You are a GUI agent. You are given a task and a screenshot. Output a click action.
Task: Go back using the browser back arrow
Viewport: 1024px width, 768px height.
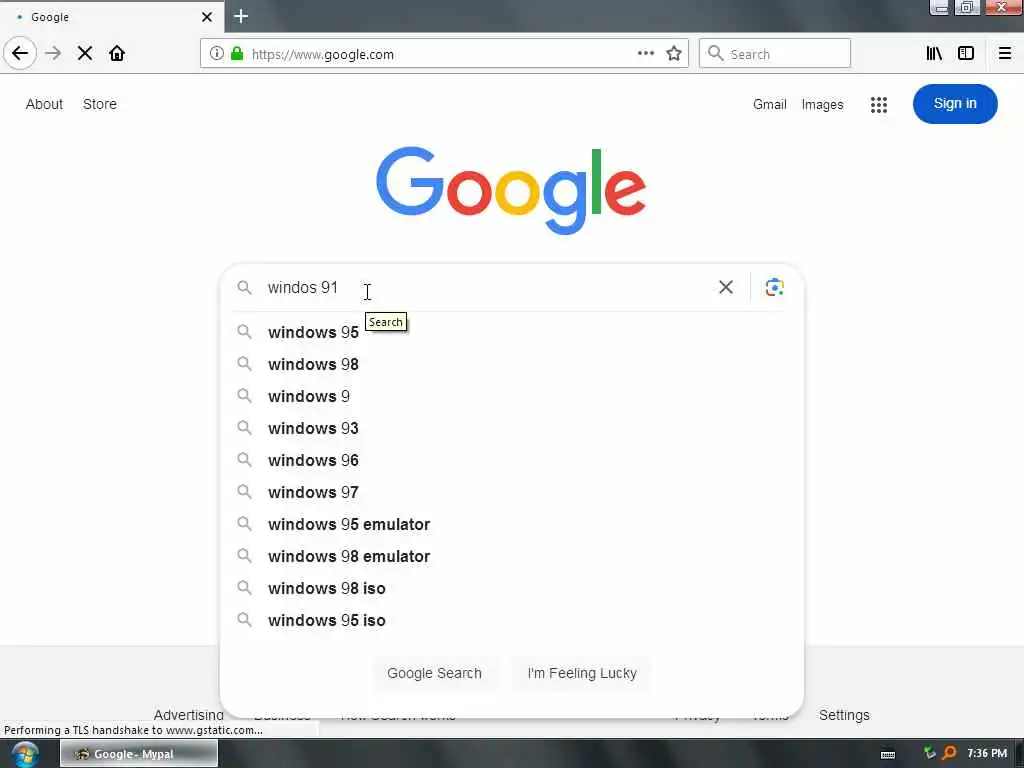(20, 54)
